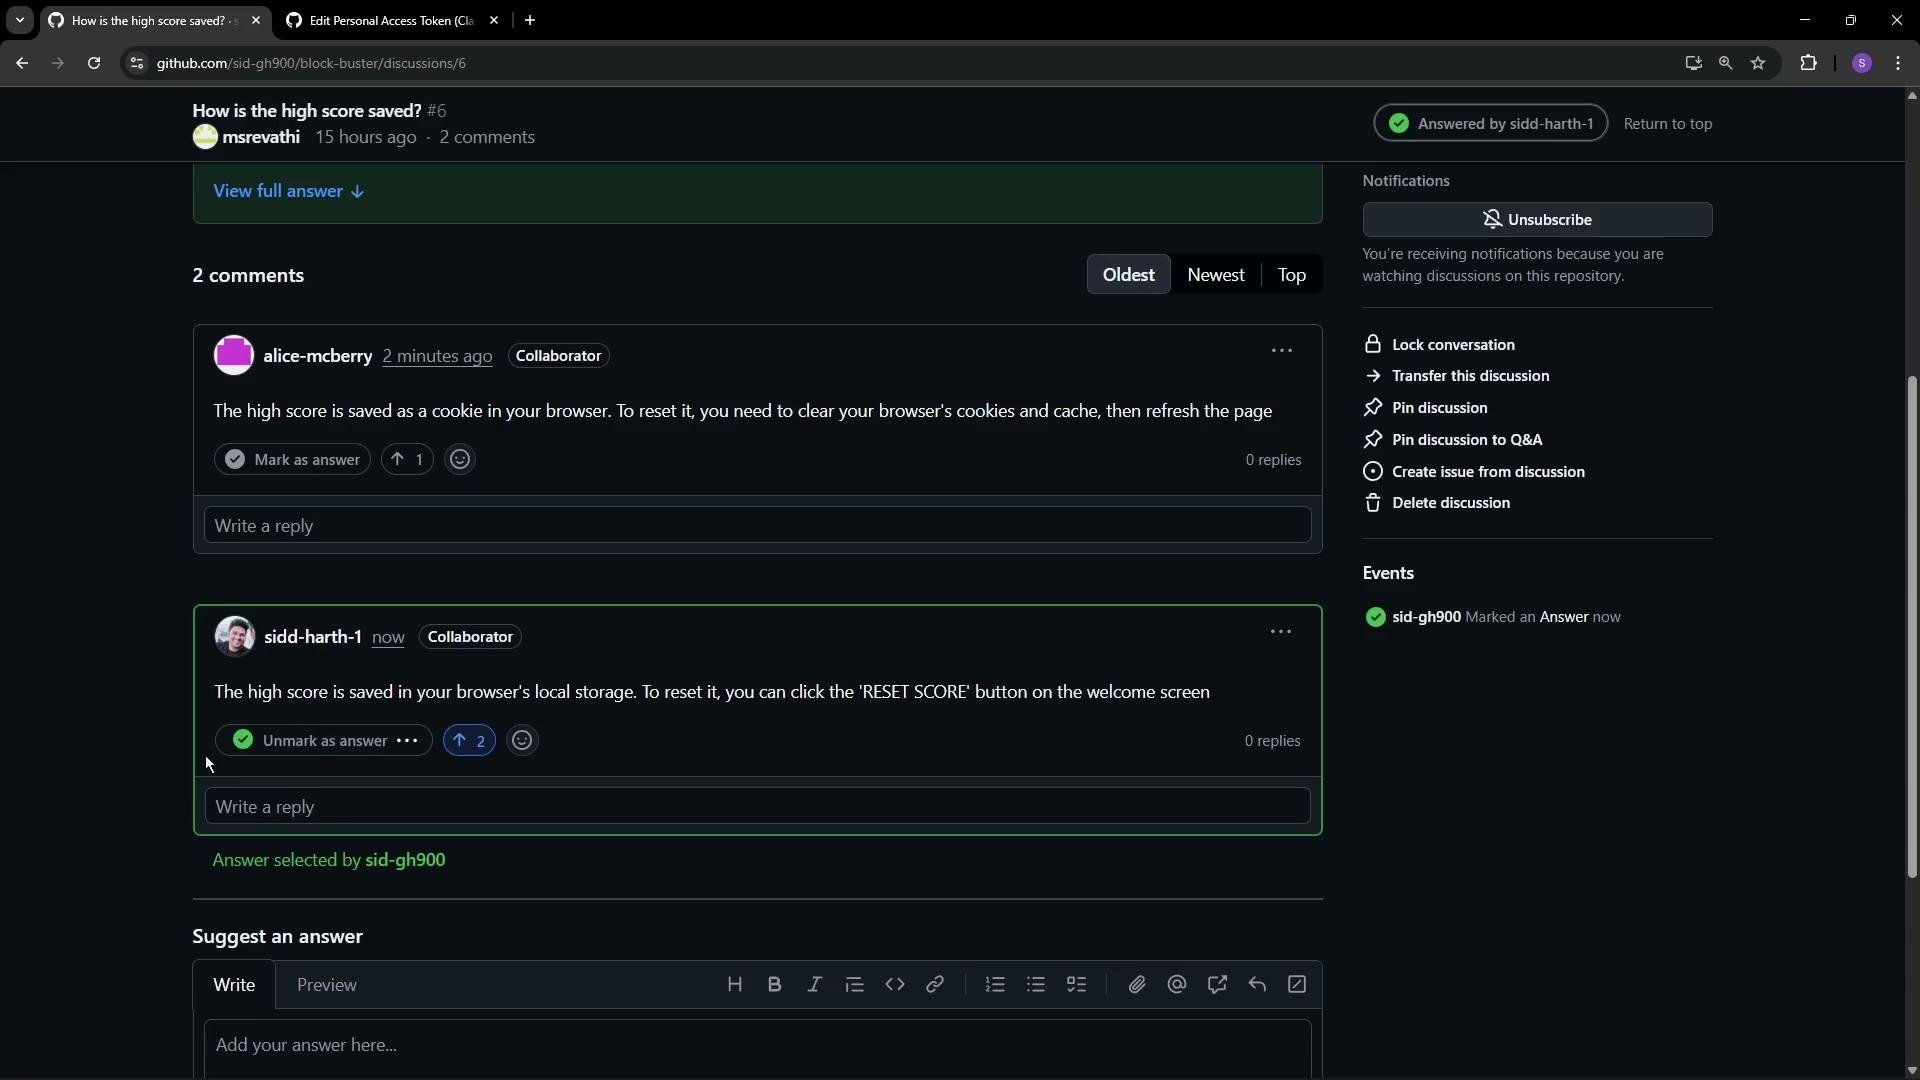Open more options beside Unmark as answer
Screen dimensions: 1920x1080
[x=407, y=741]
